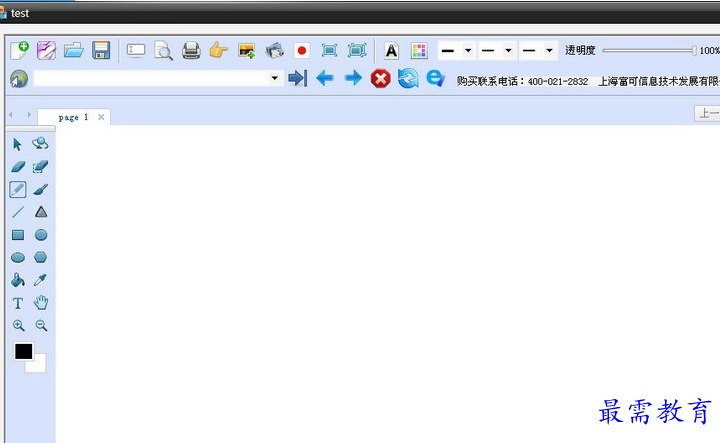
Task: Click the 上一 previous page button
Action: click(708, 113)
